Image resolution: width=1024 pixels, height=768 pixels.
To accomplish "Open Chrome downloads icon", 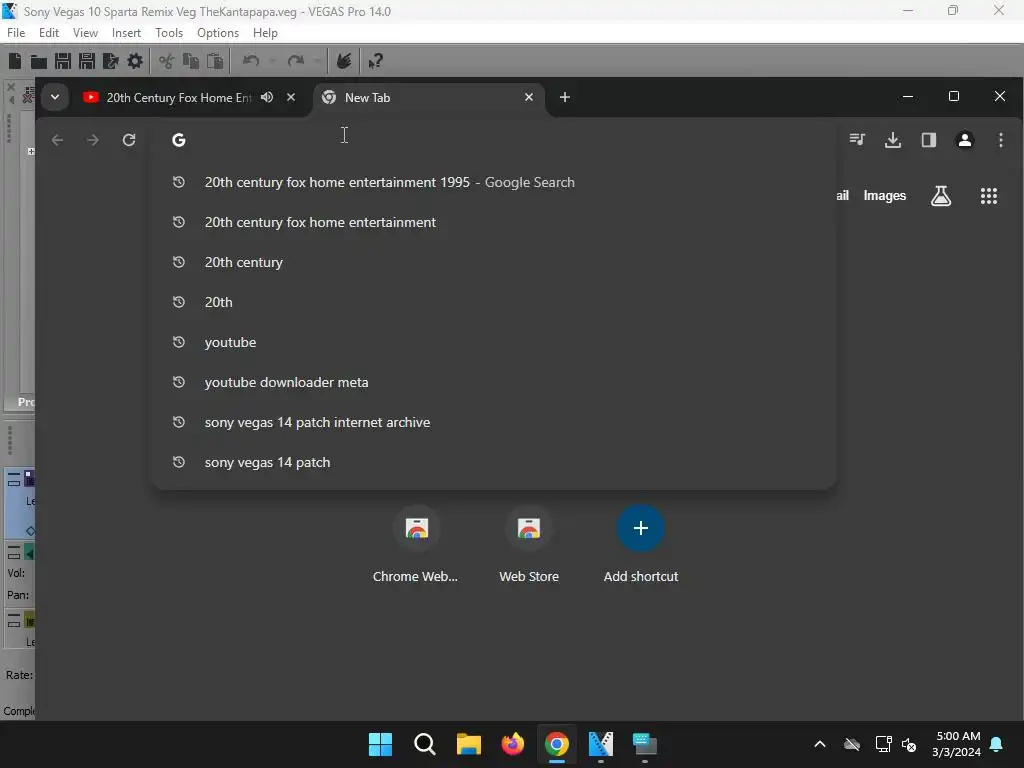I will tap(893, 140).
